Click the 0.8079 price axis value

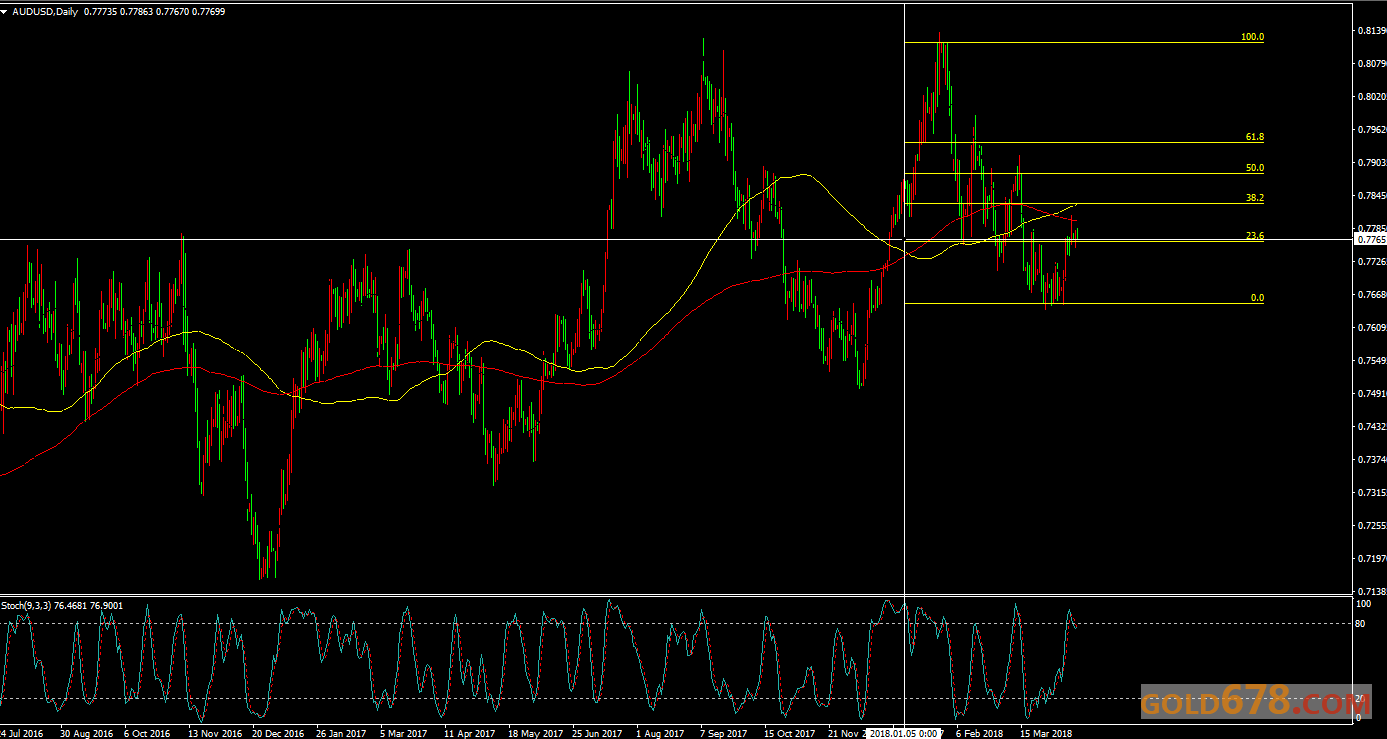tap(1371, 64)
